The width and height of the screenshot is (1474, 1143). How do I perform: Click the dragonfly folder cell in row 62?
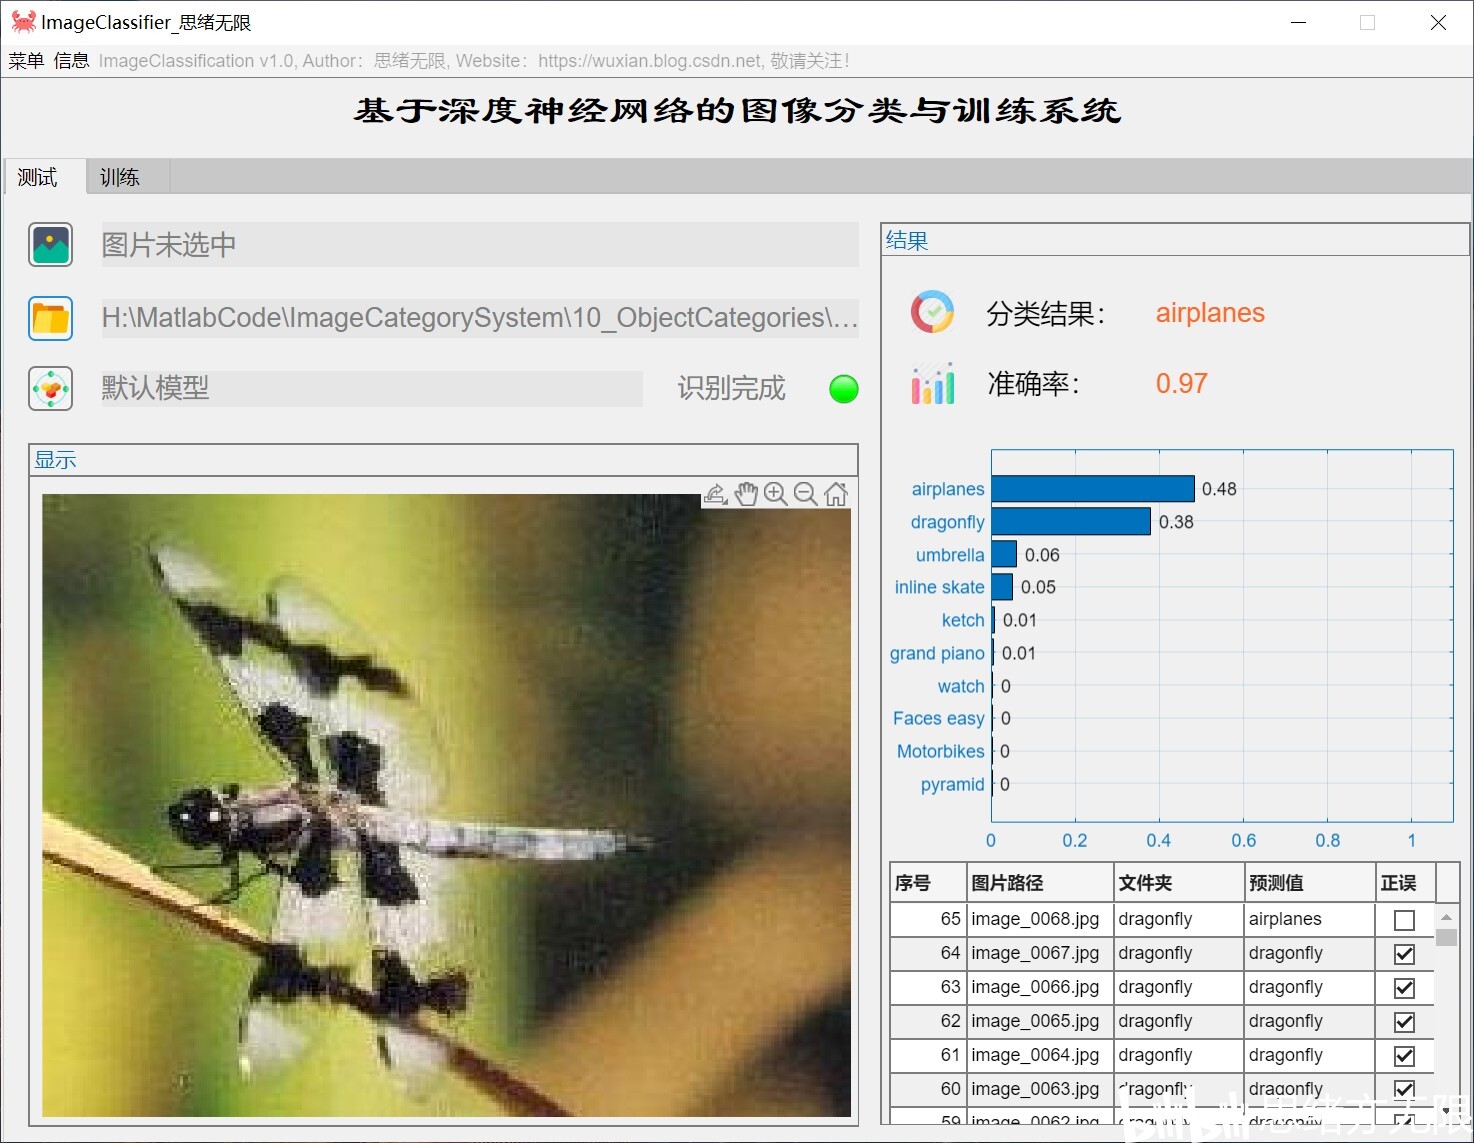pos(1180,1021)
